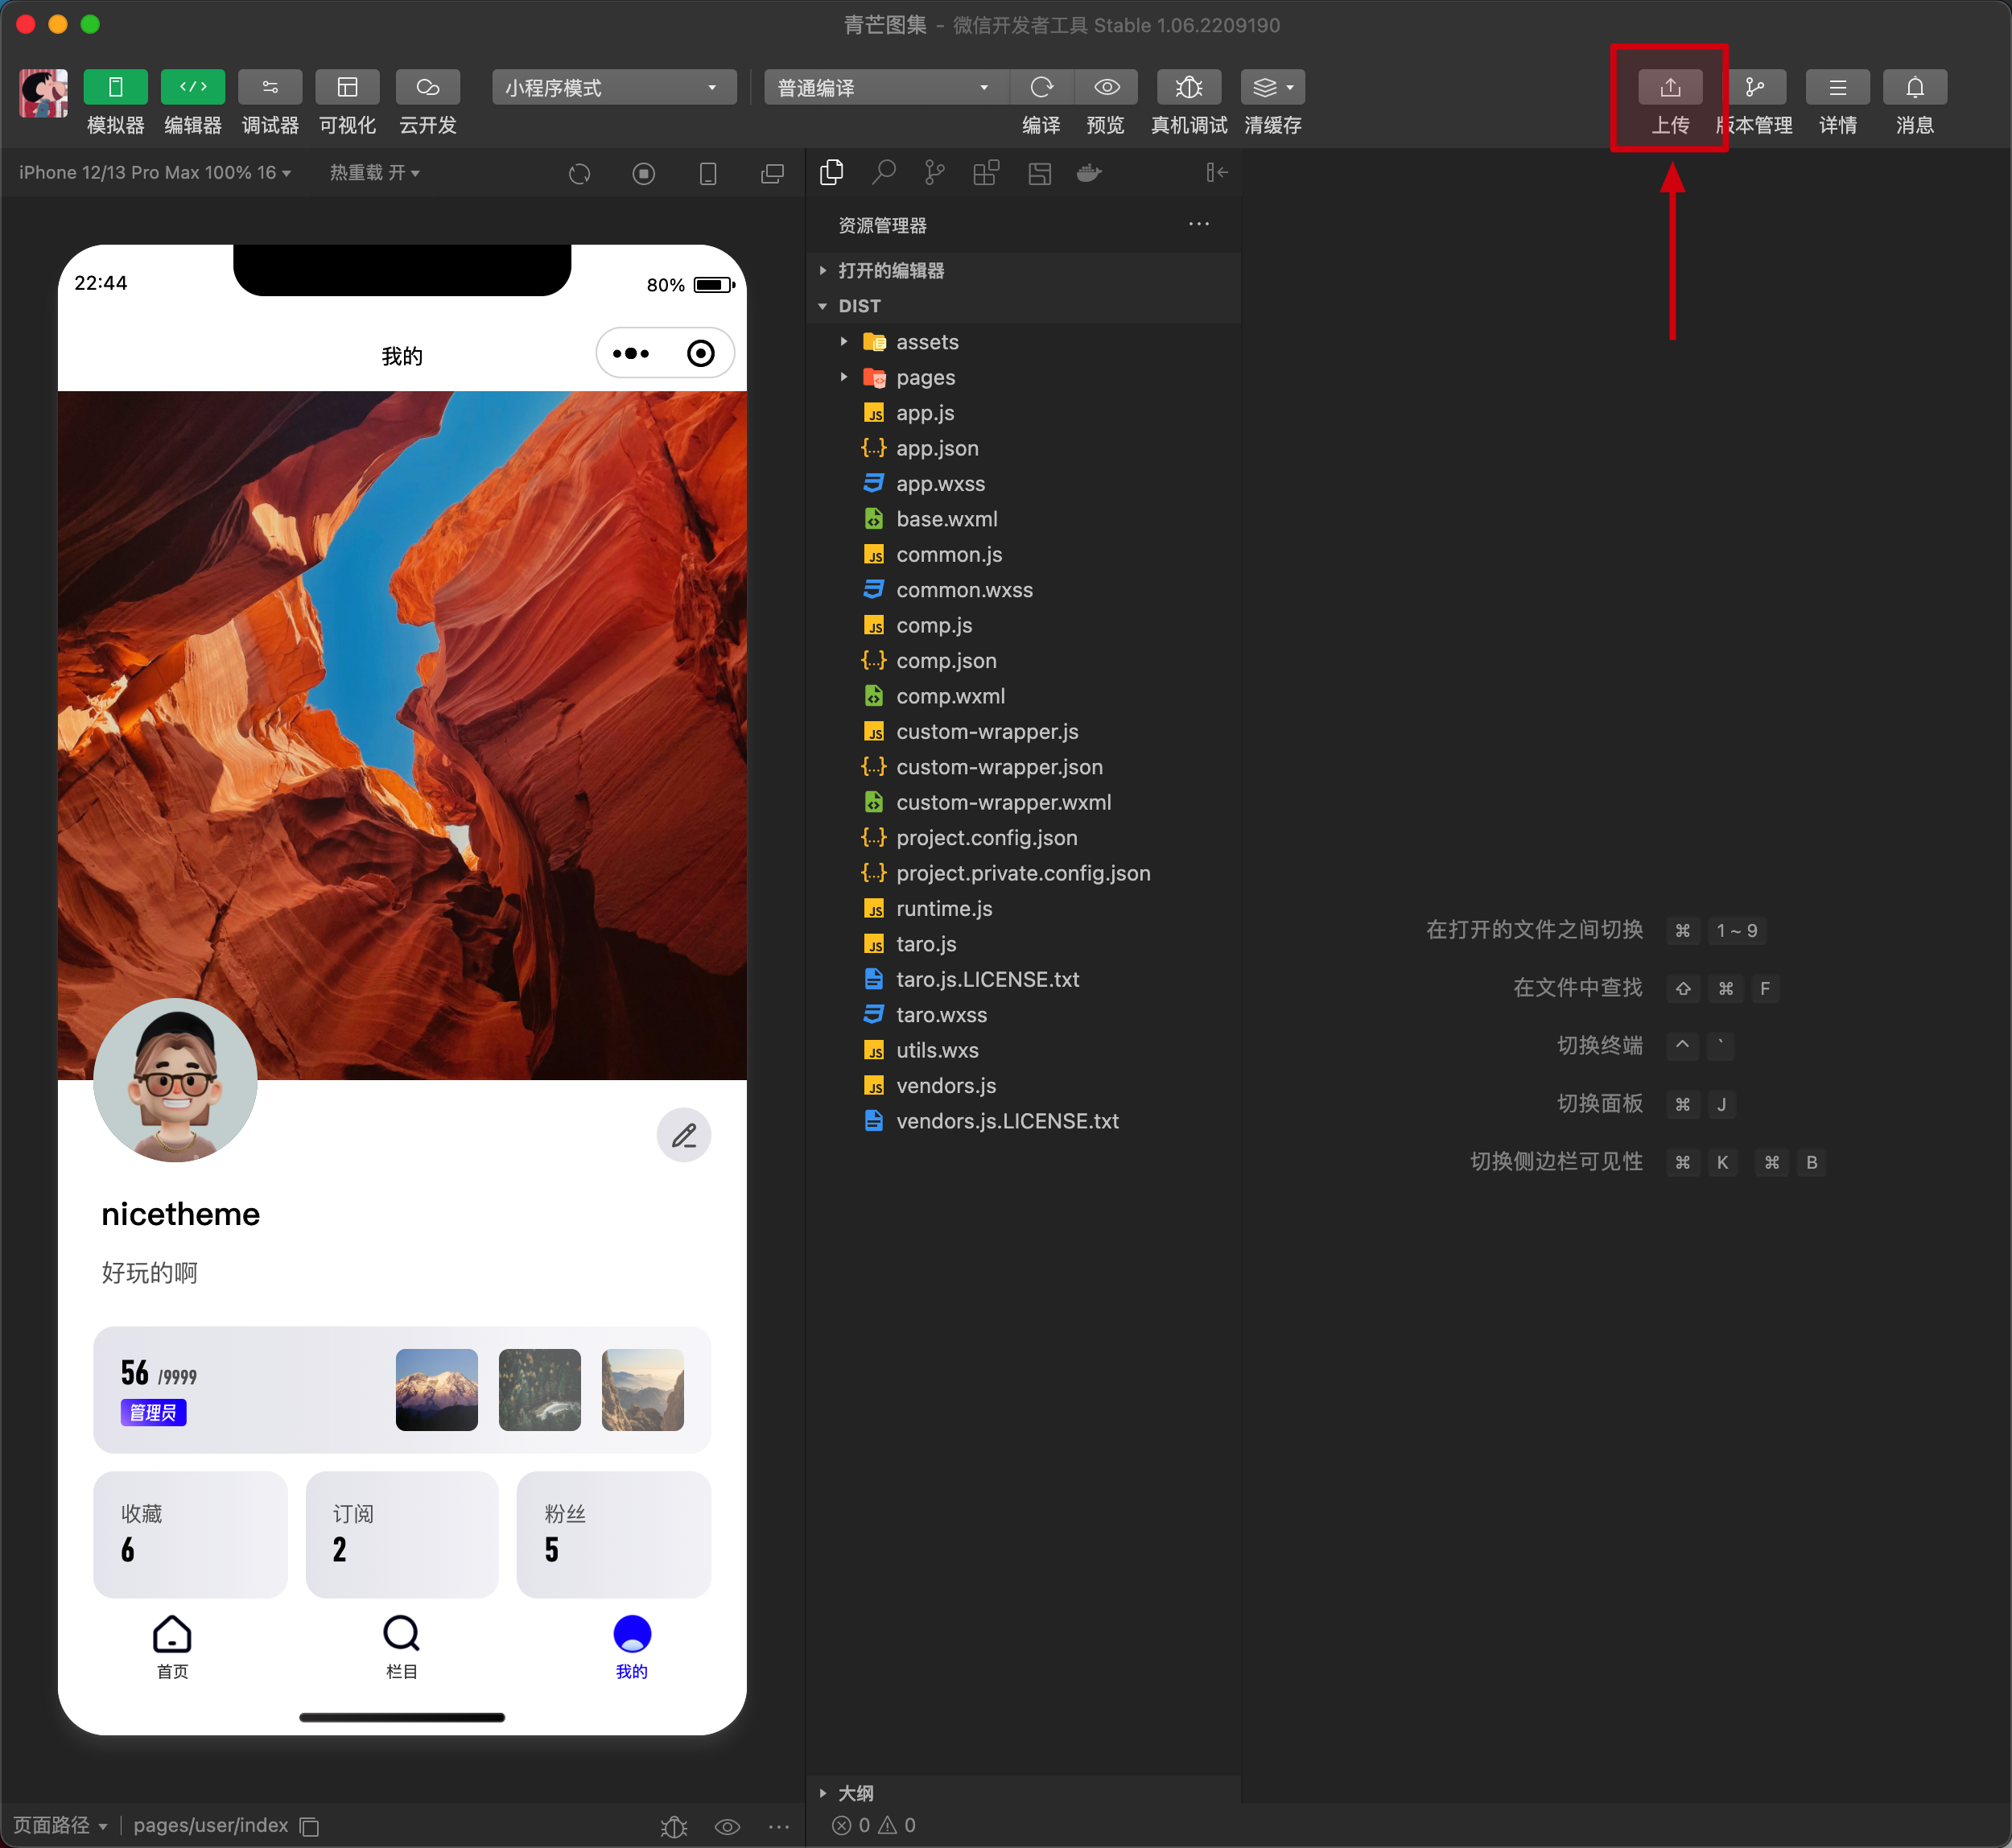Open base.wxml file

point(1023,519)
